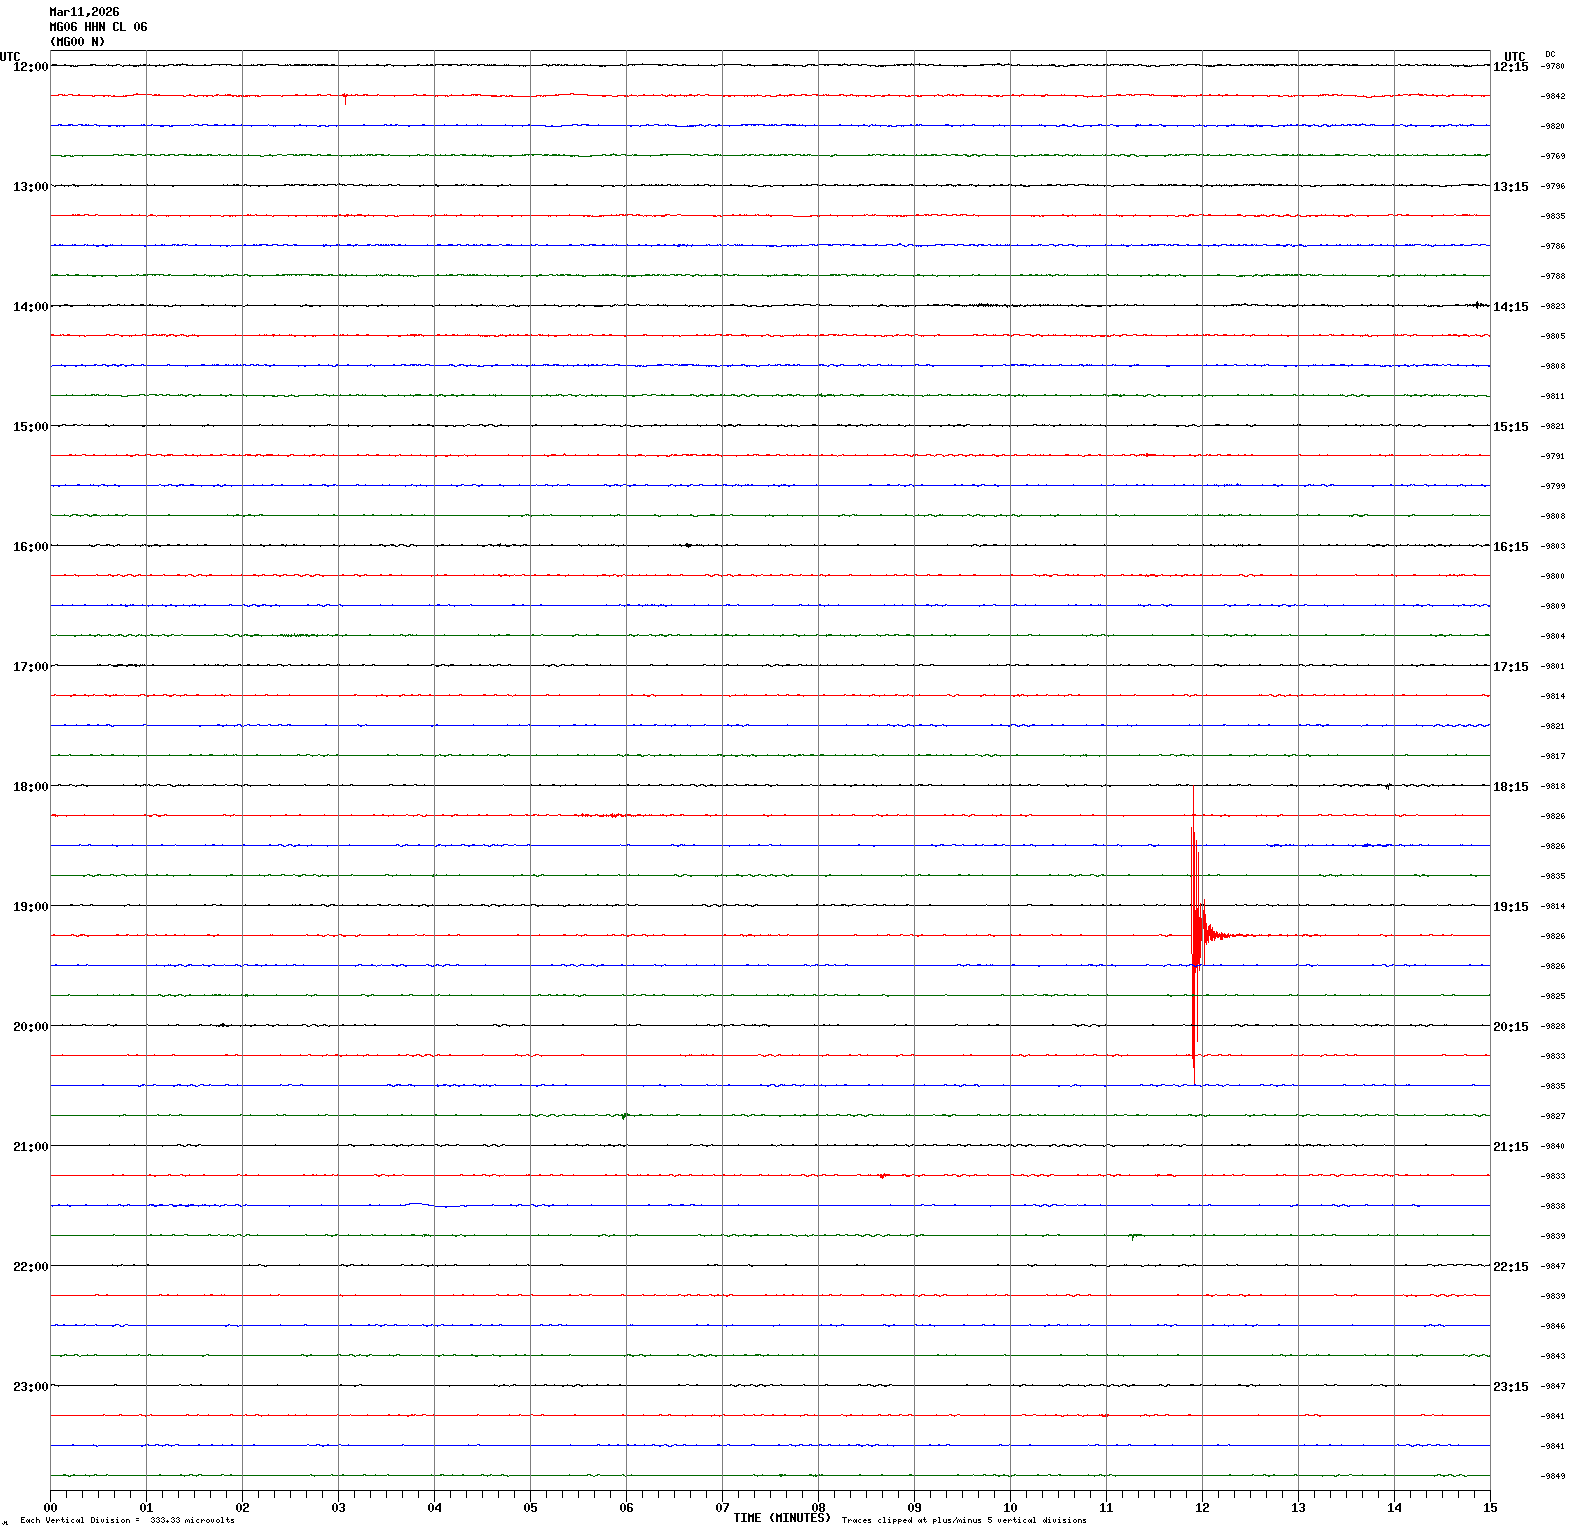Click the 23:00 UTC hour label on left

pos(30,1386)
